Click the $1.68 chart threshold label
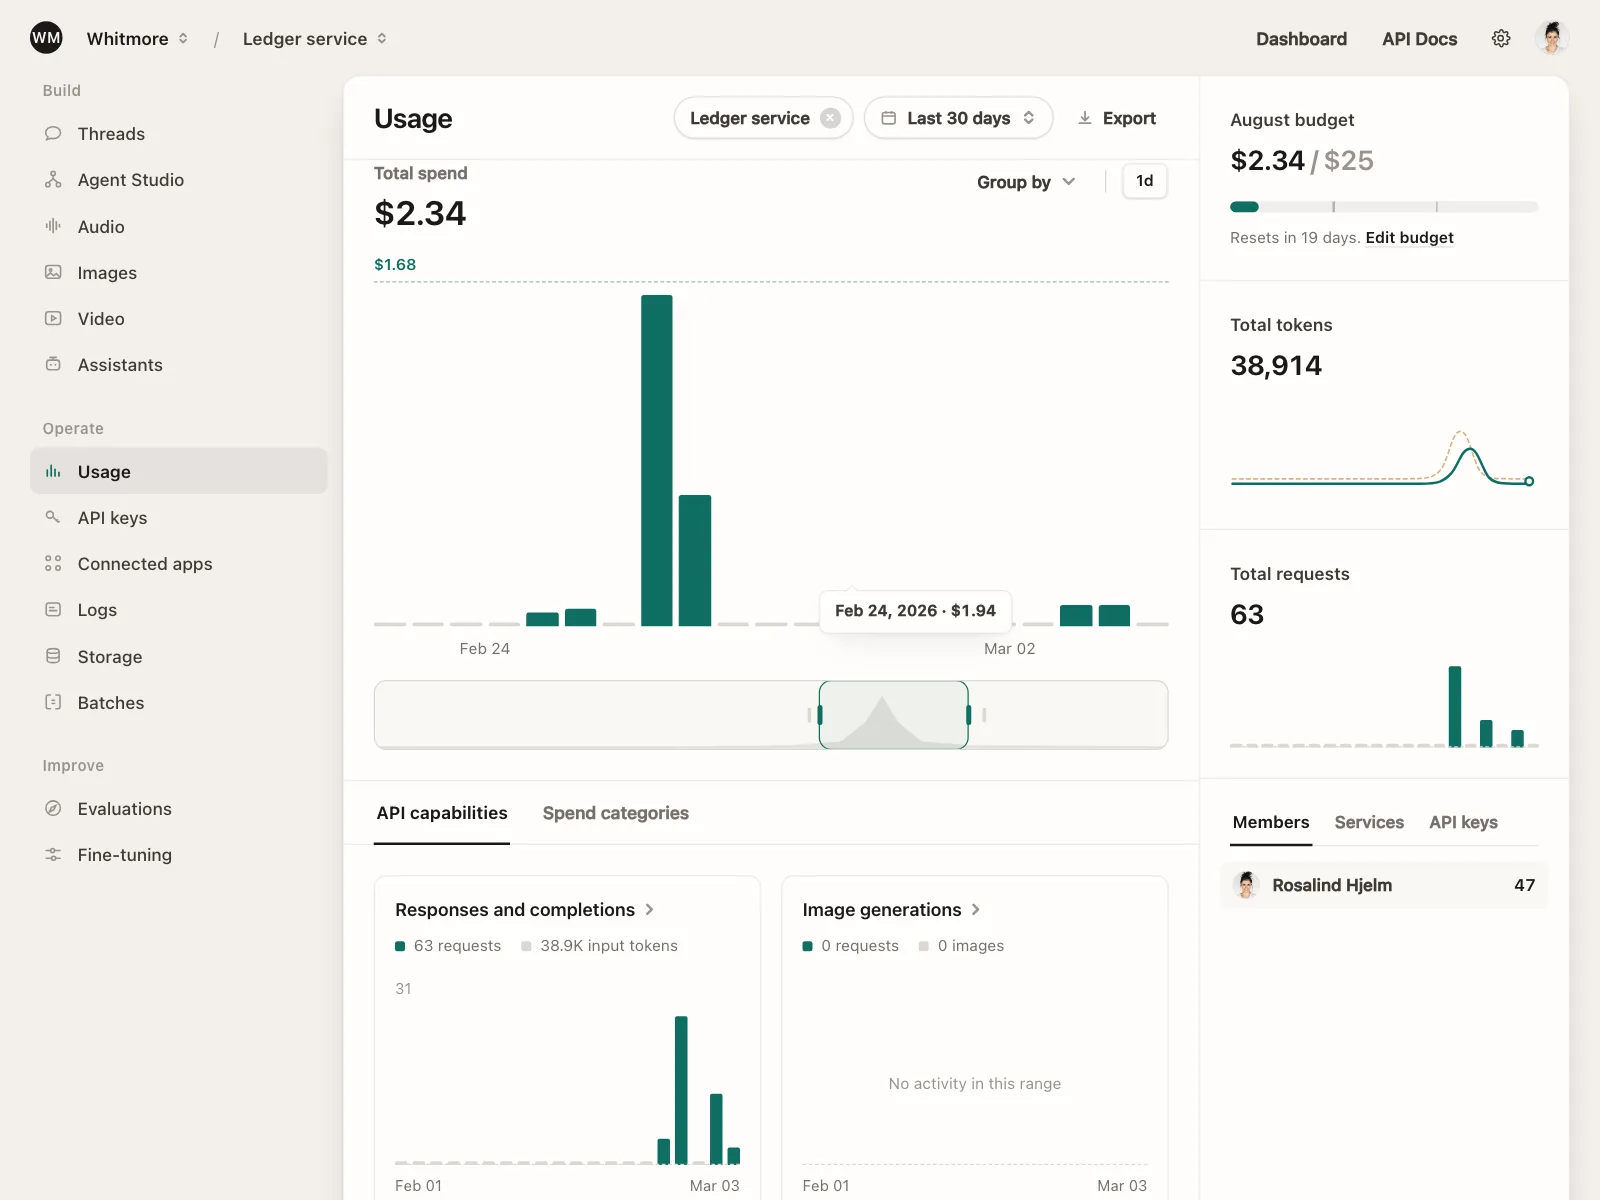Image resolution: width=1600 pixels, height=1200 pixels. pyautogui.click(x=395, y=265)
